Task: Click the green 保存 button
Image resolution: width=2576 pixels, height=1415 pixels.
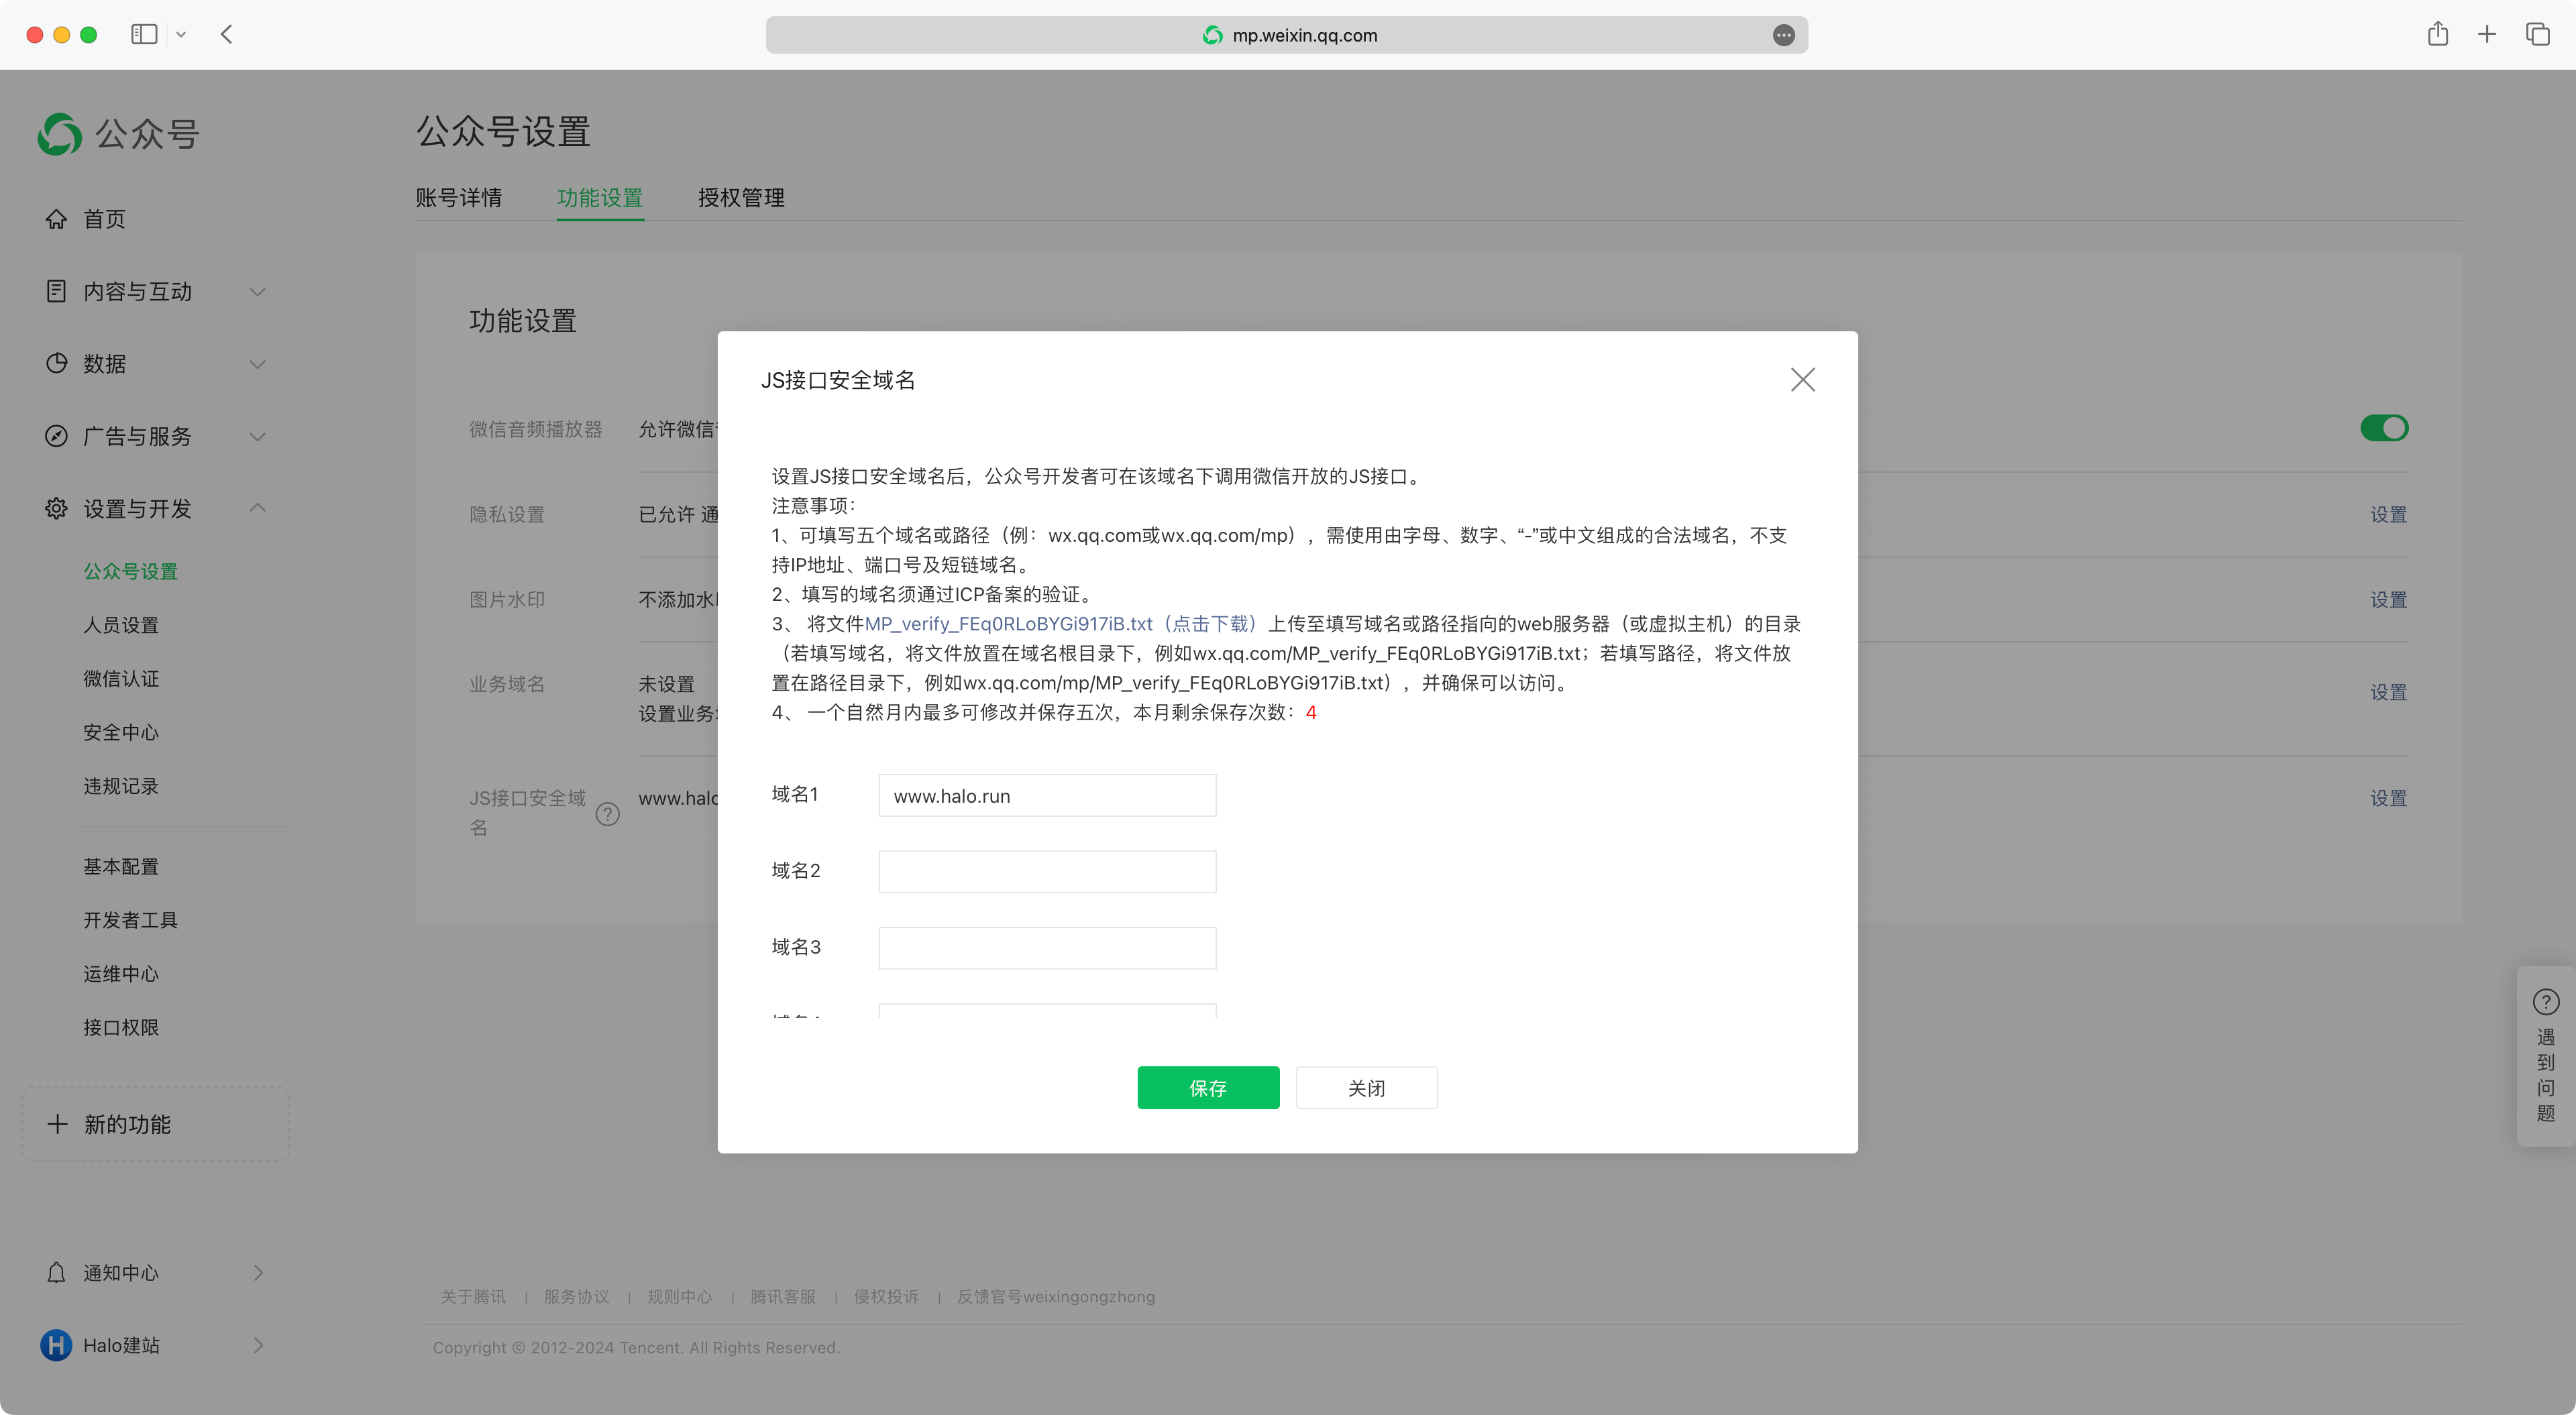Action: tap(1208, 1088)
